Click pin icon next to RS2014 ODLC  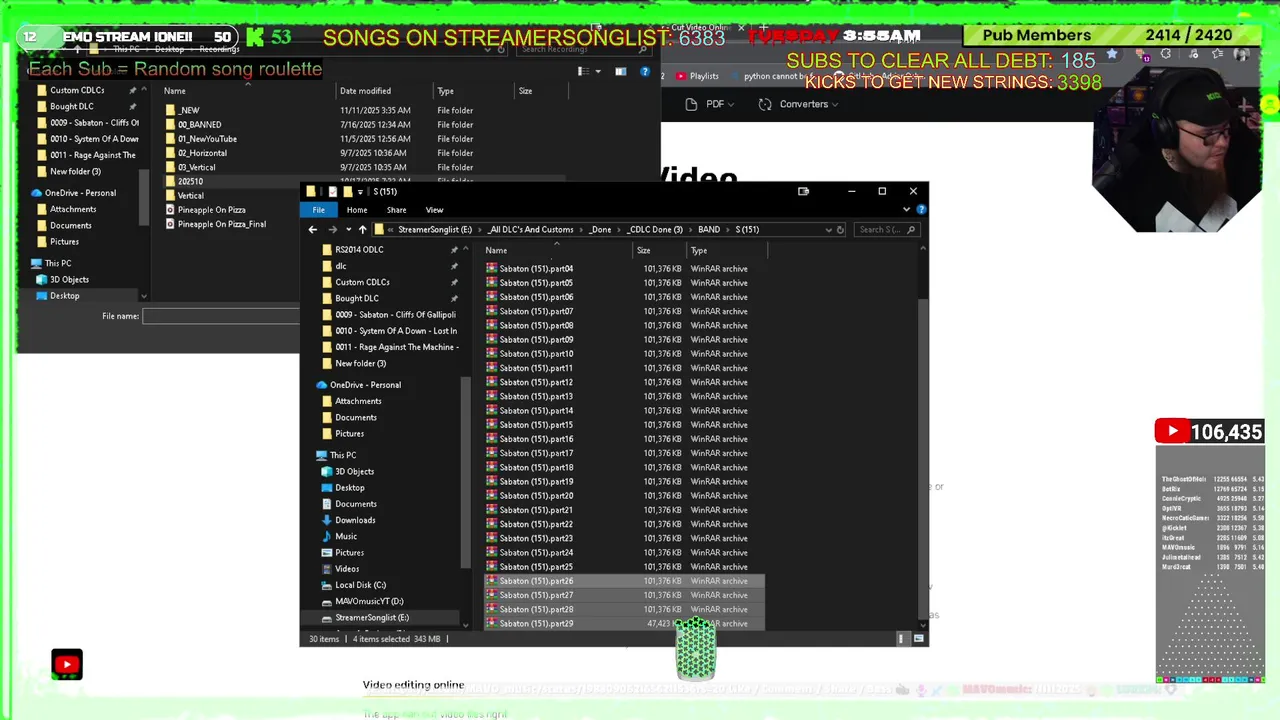pyautogui.click(x=454, y=250)
